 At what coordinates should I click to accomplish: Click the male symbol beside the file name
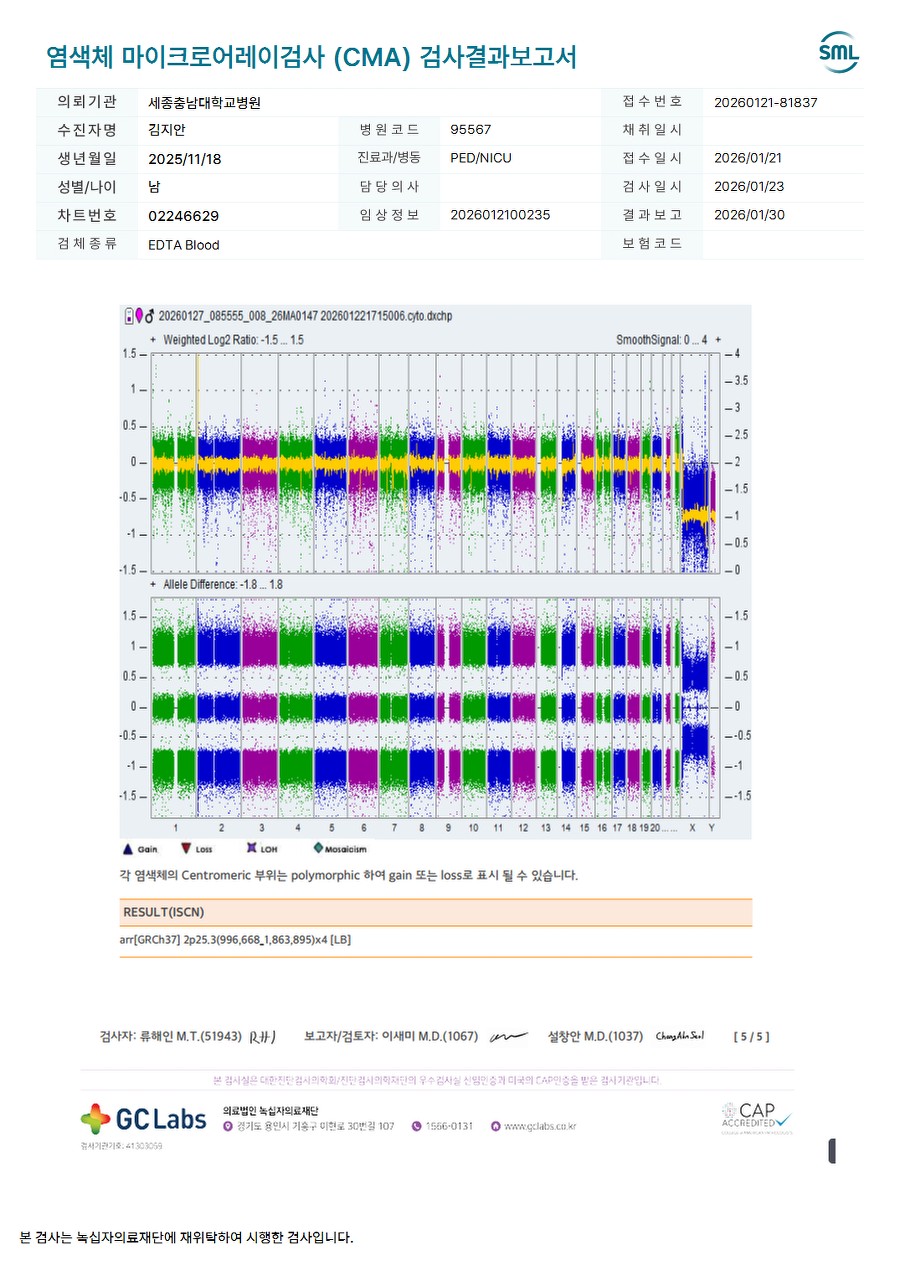(x=150, y=316)
